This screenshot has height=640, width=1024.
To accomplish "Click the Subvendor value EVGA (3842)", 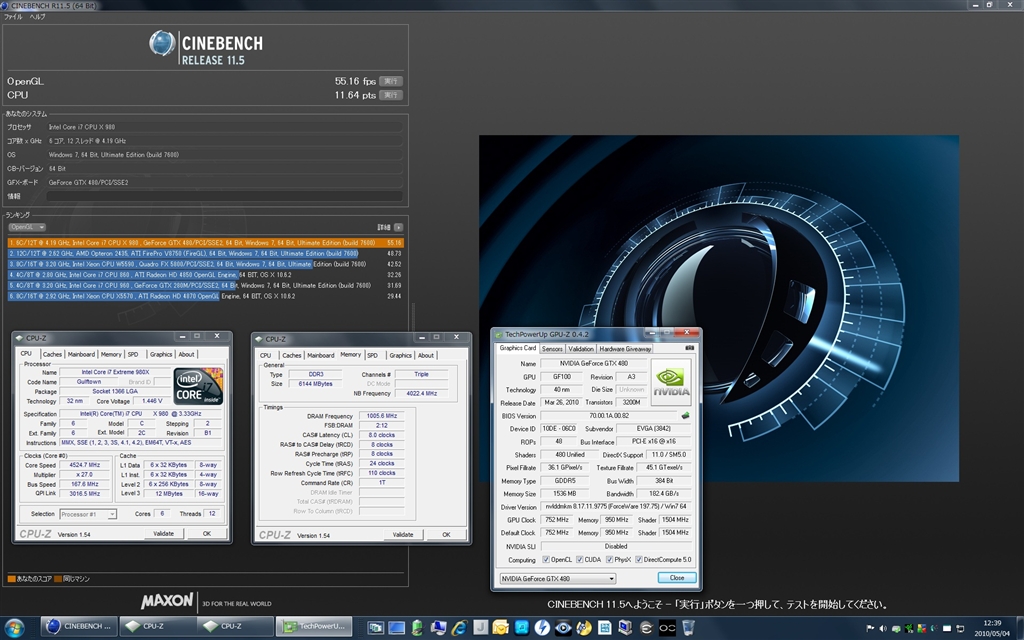I will click(x=654, y=428).
